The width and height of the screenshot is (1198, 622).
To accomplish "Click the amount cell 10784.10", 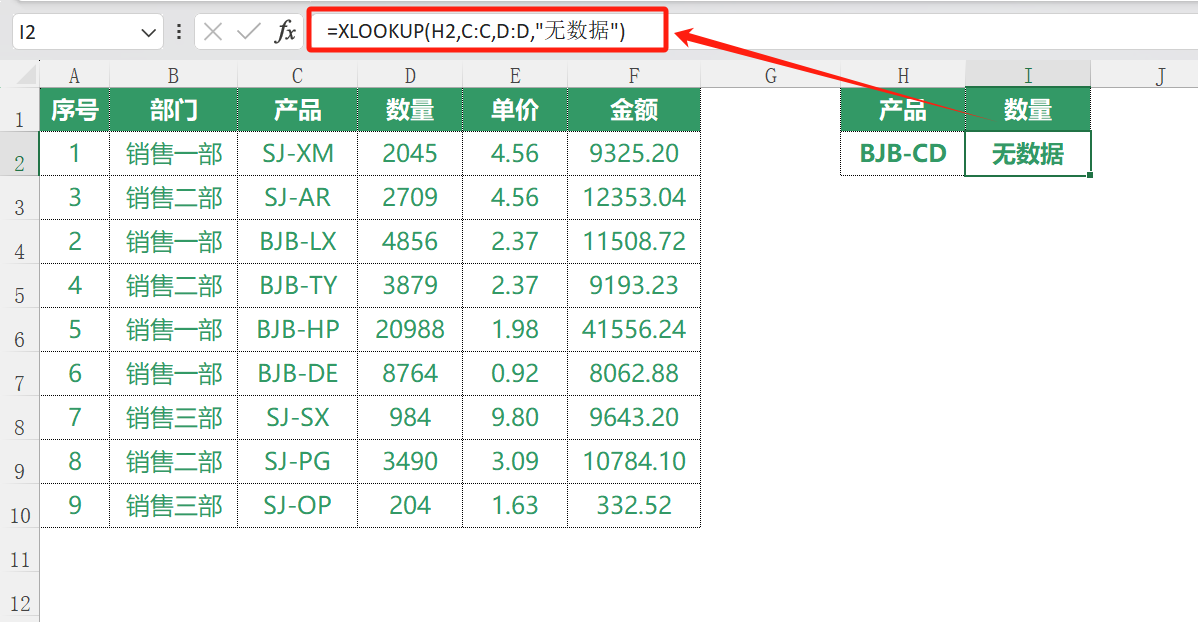I will click(634, 462).
